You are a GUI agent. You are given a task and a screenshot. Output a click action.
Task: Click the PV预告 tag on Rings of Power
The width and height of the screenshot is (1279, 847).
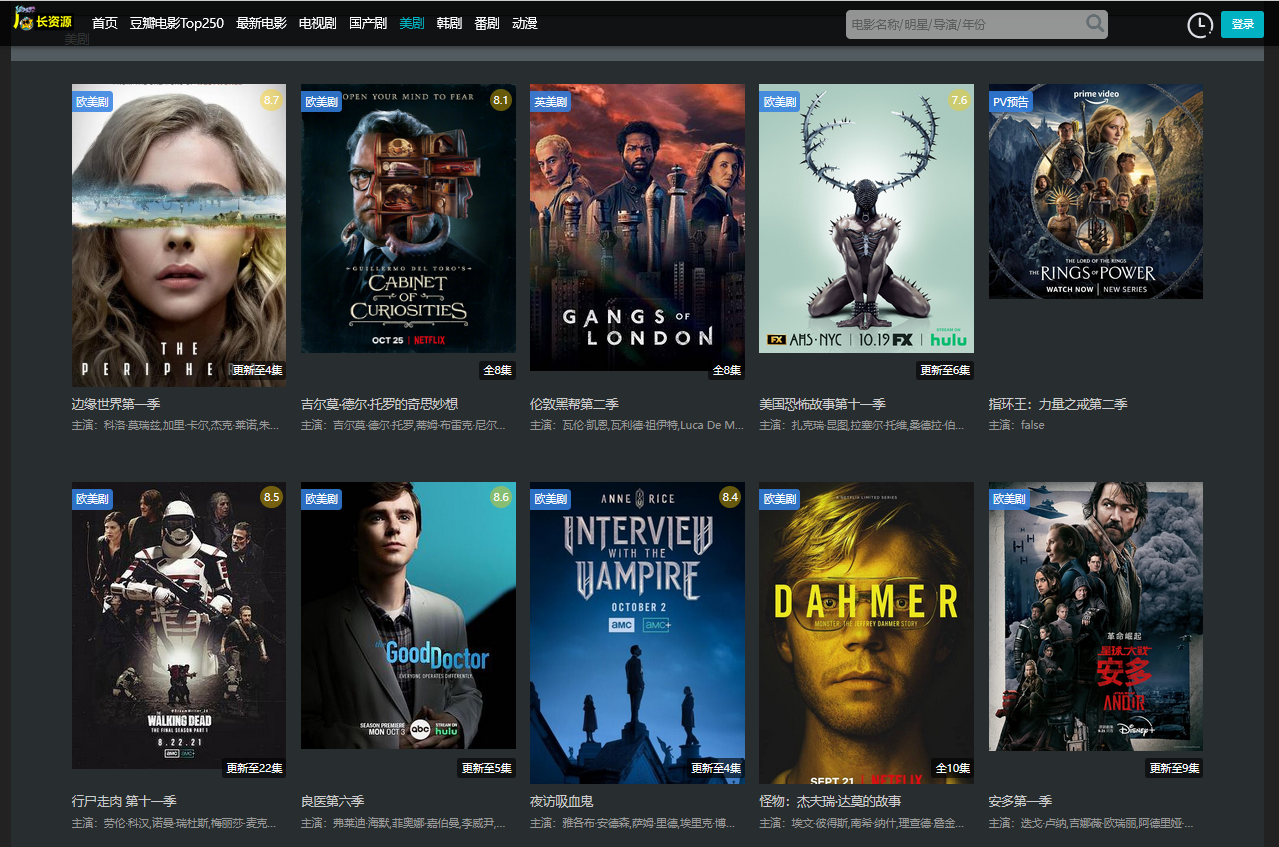(x=1010, y=101)
